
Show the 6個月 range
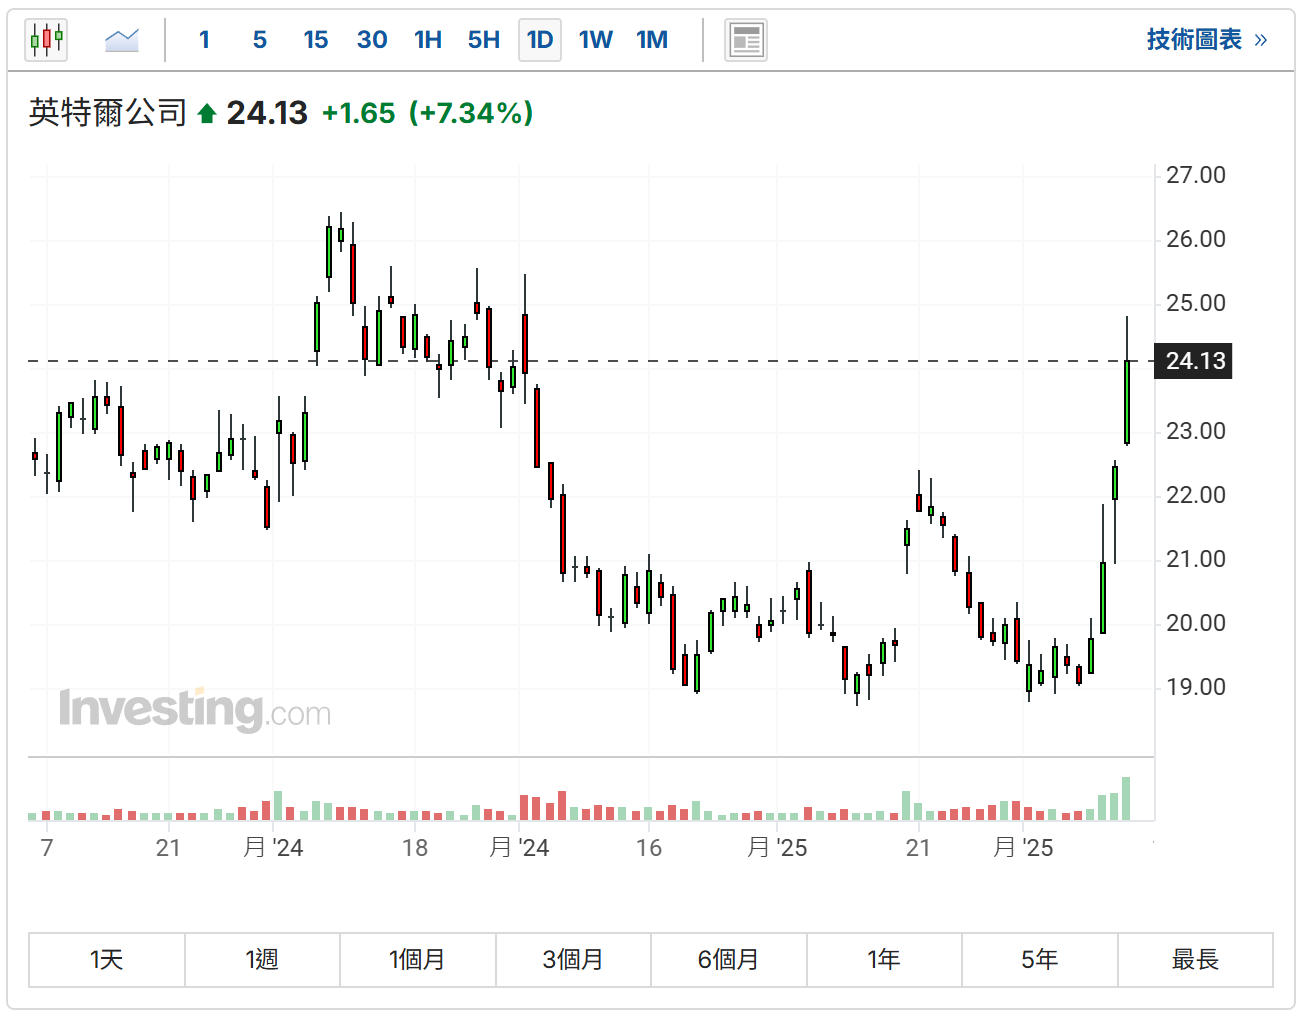tap(729, 960)
